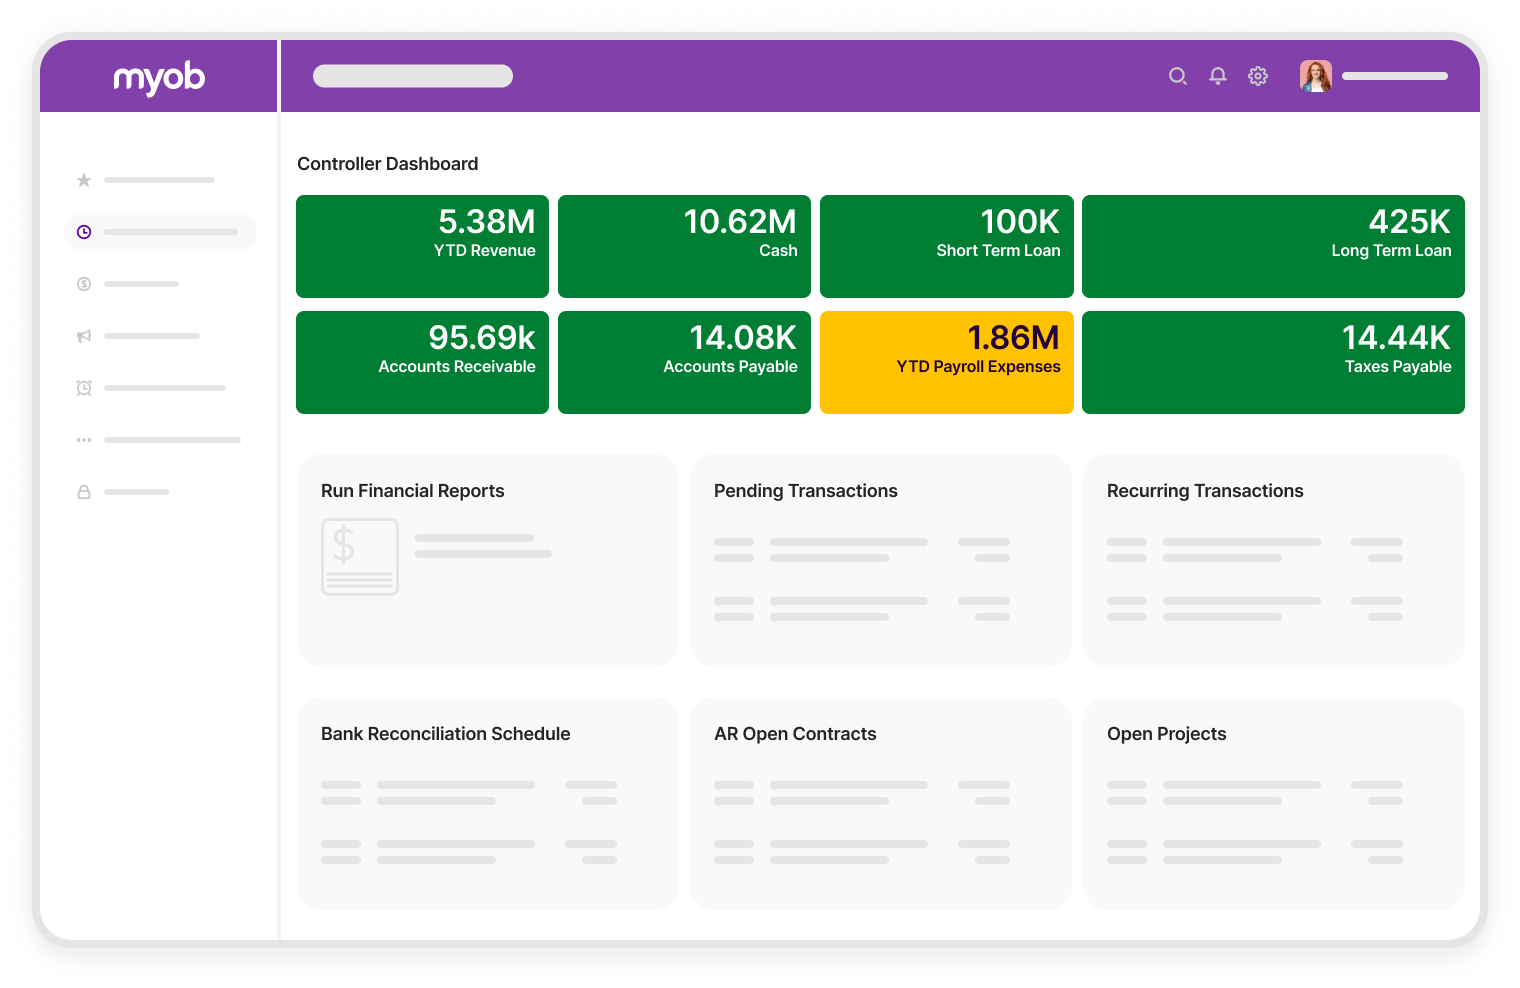Select the dollar sign icon in the sidebar

tap(84, 283)
